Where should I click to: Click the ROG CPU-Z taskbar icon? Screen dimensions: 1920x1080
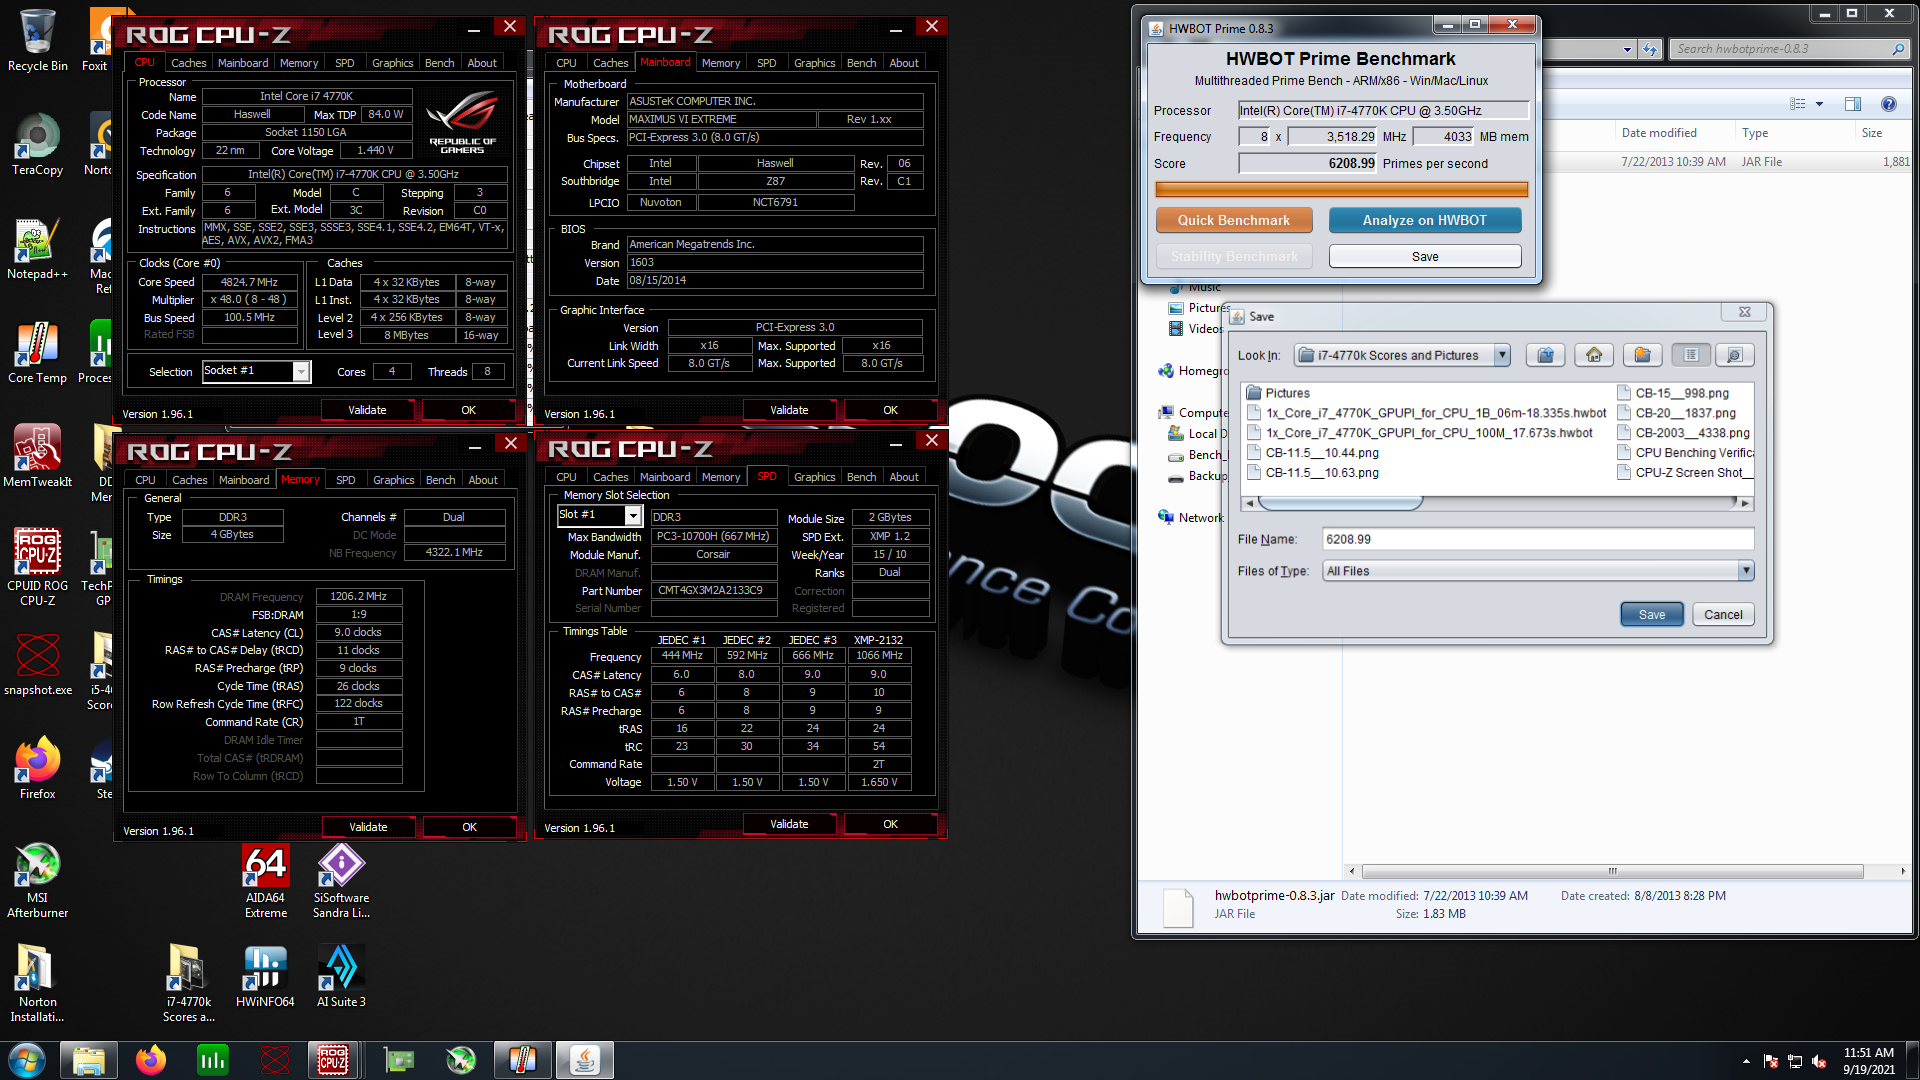pos(333,1060)
